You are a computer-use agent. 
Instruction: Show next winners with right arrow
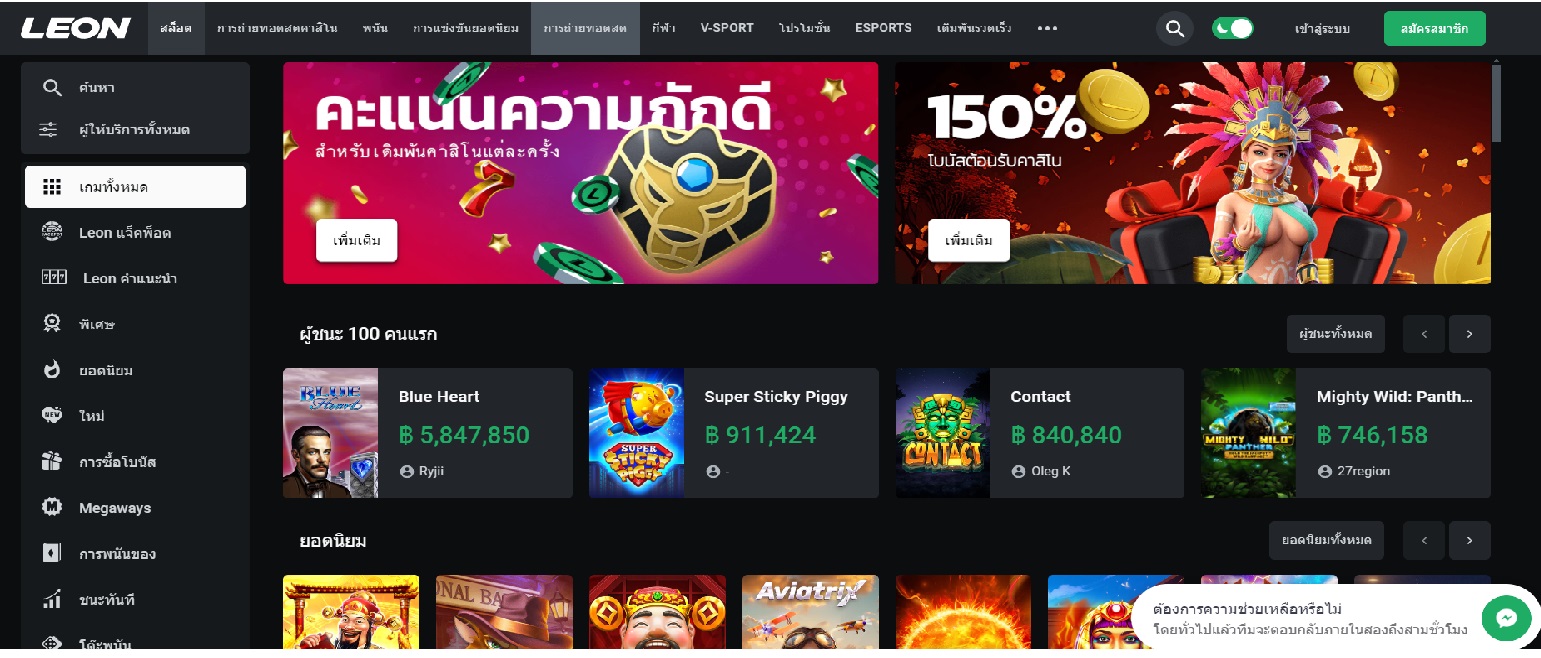tap(1469, 334)
